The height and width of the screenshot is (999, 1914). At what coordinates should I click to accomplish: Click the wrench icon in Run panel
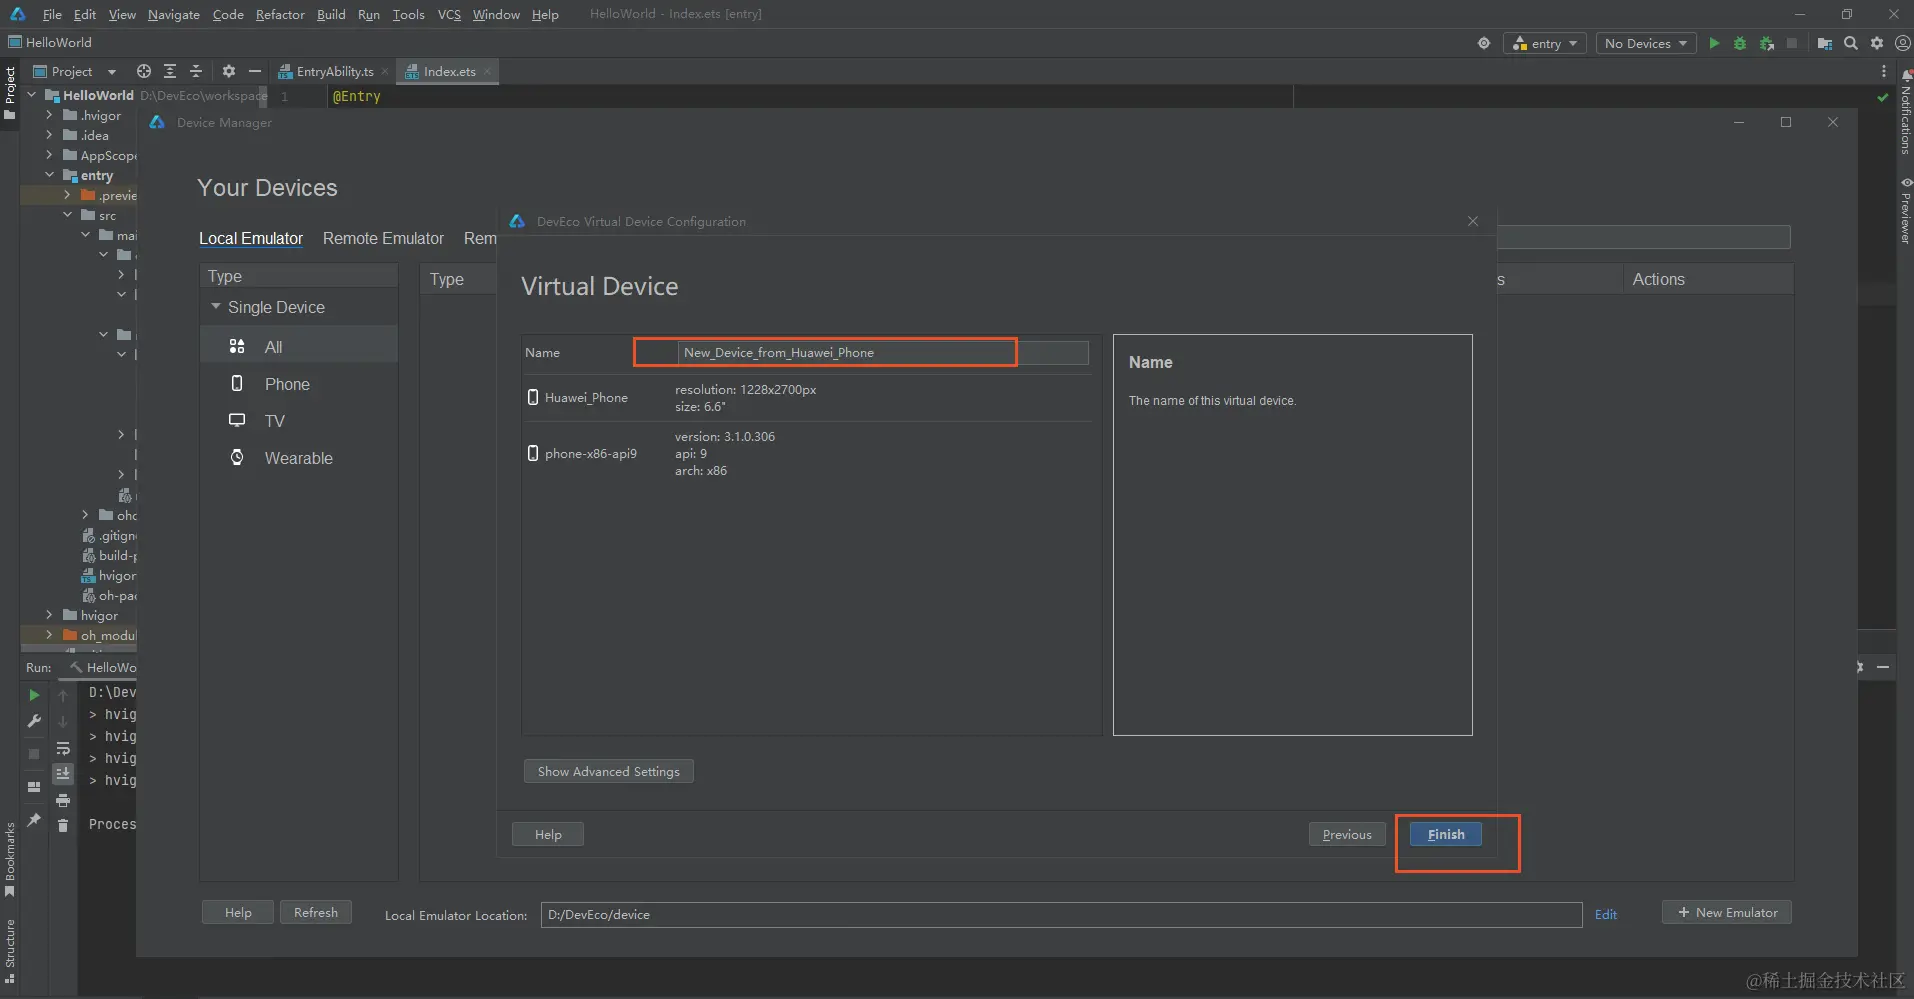point(34,721)
